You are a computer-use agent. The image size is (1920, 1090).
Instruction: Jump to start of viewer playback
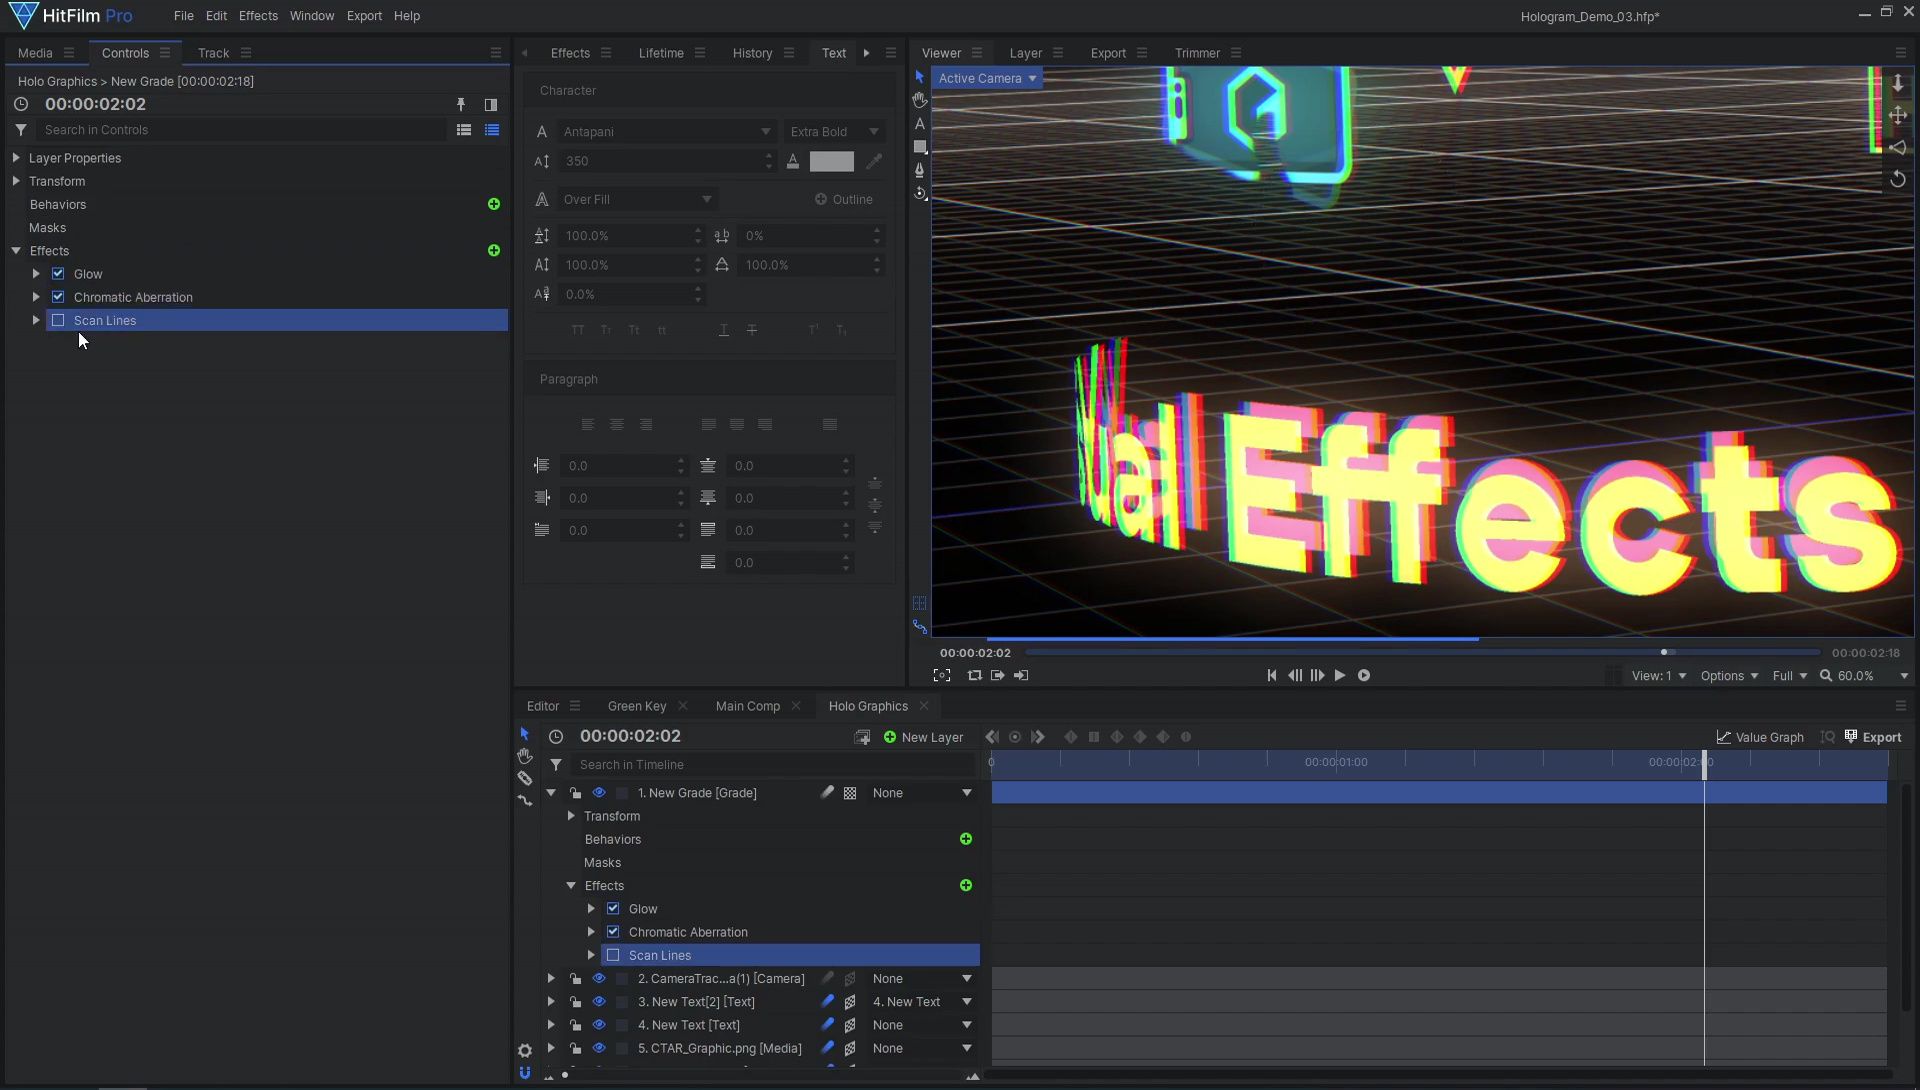click(1272, 676)
